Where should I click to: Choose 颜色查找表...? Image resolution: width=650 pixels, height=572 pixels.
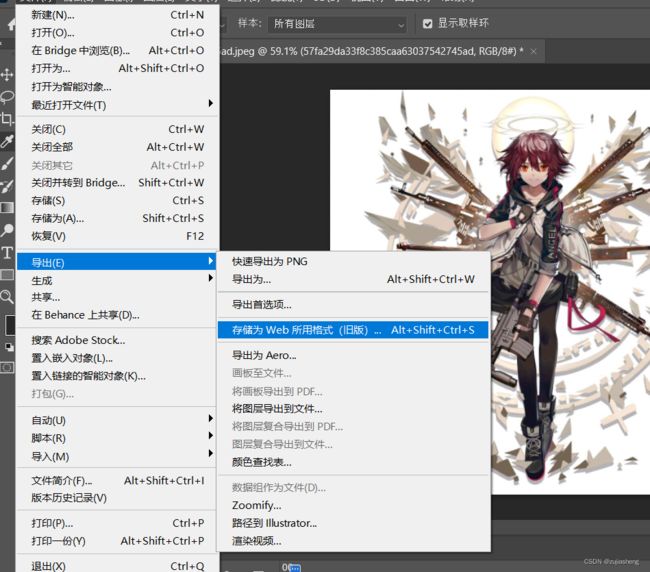pyautogui.click(x=353, y=462)
